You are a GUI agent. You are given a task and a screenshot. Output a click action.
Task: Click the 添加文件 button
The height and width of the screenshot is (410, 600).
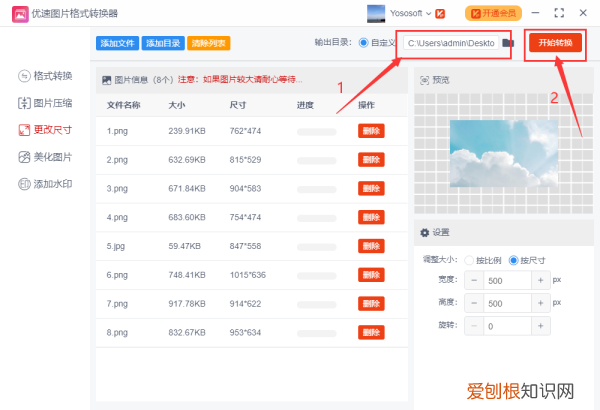(117, 43)
